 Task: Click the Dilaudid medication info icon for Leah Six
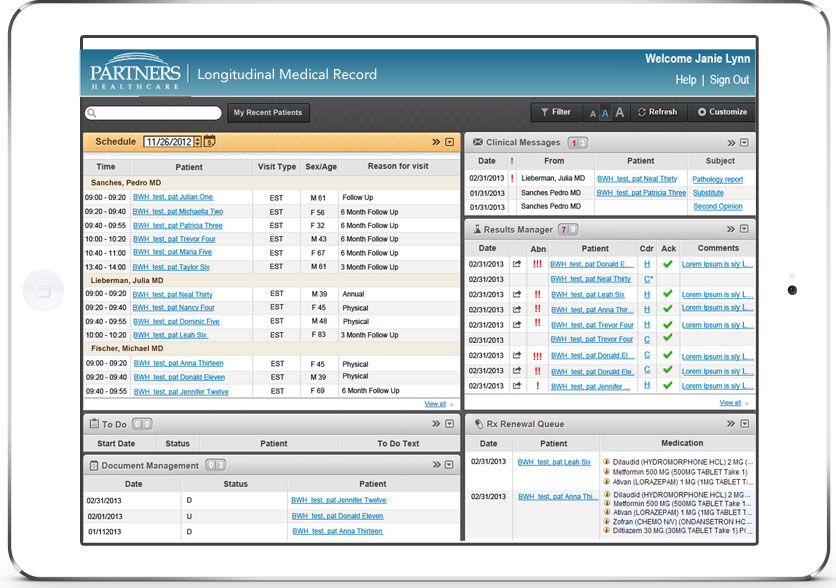click(x=606, y=464)
